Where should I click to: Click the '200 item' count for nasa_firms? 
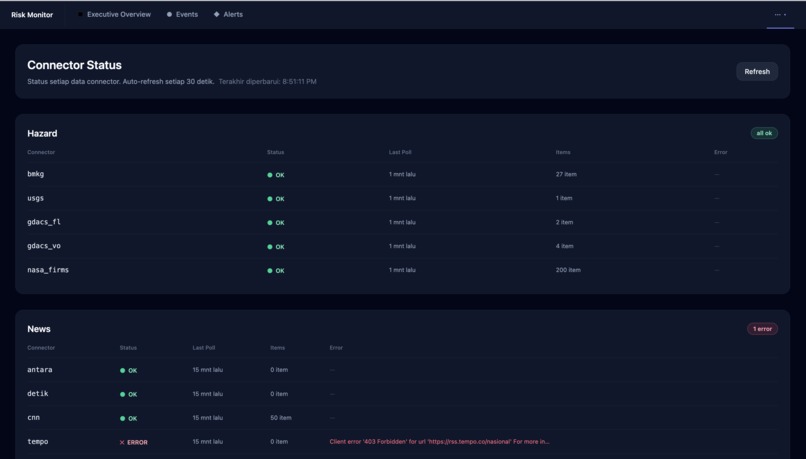click(568, 270)
